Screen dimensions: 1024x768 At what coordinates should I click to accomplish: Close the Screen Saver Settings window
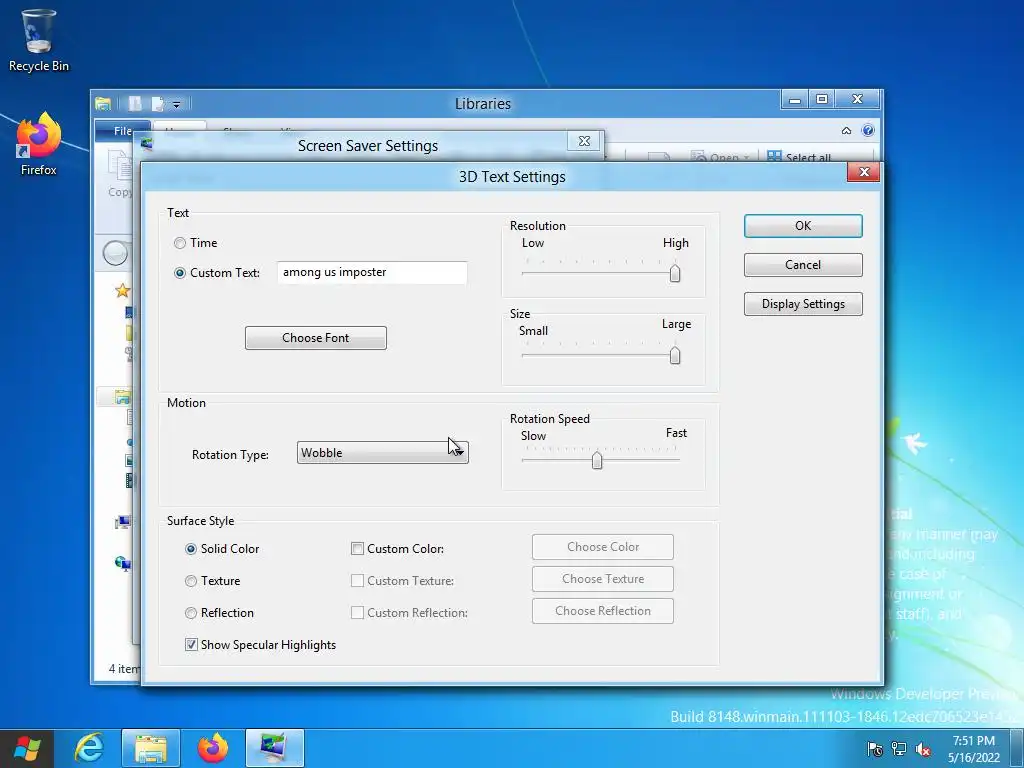point(584,141)
